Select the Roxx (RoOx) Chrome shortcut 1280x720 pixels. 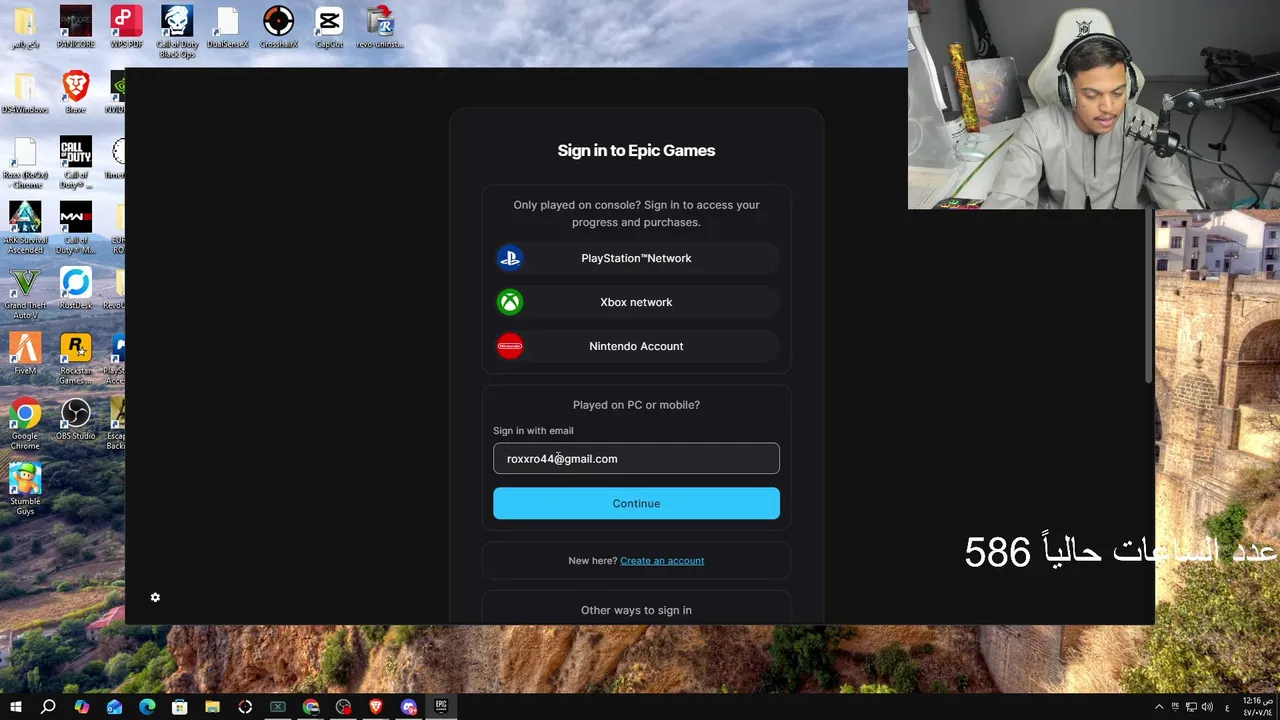click(25, 163)
